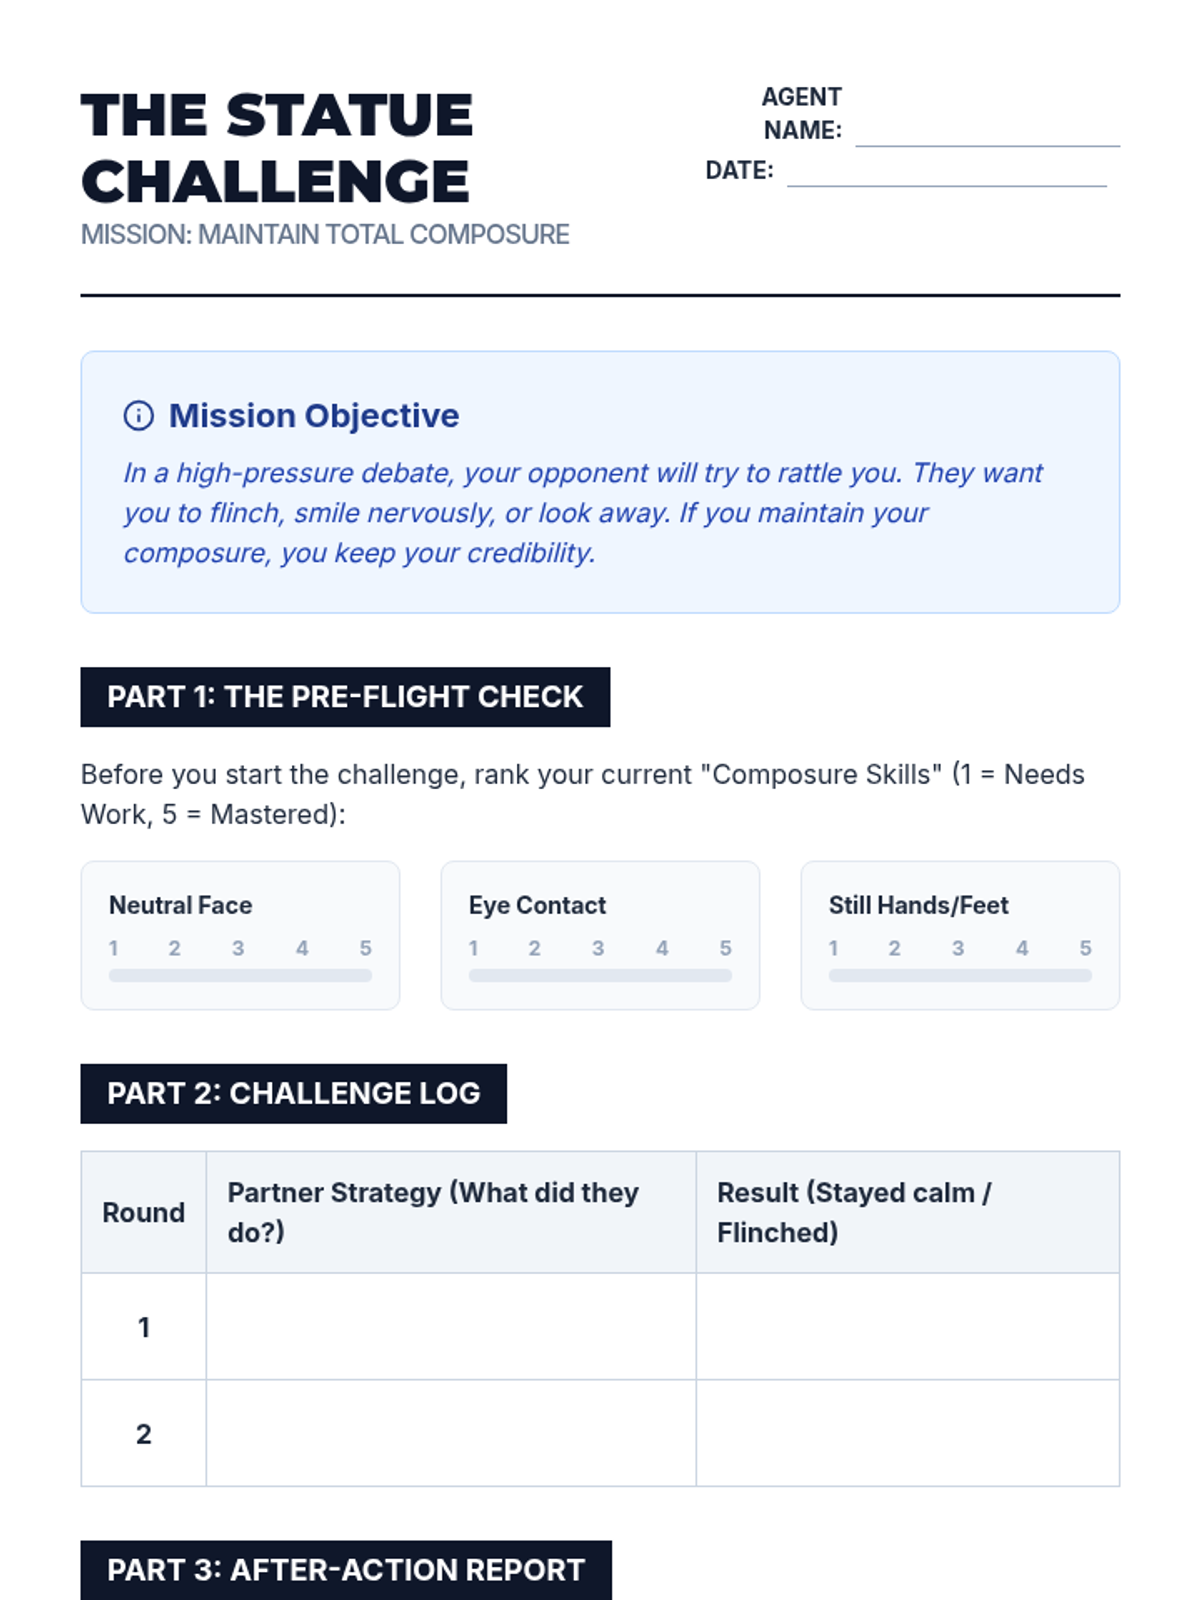
Task: Click Round 2 Result cell
Action: pos(907,1433)
